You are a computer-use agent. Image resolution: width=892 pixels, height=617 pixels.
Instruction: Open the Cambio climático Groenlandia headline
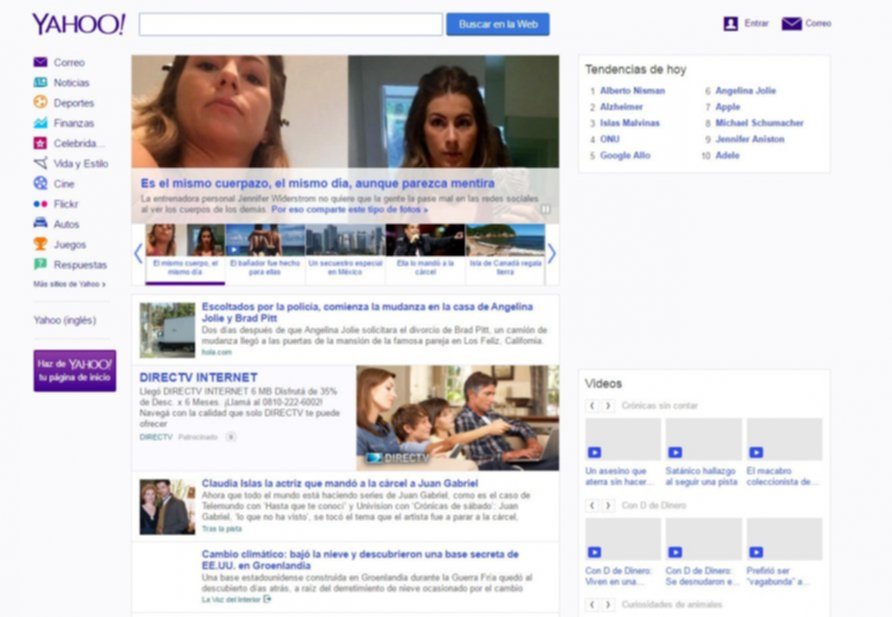click(x=360, y=560)
